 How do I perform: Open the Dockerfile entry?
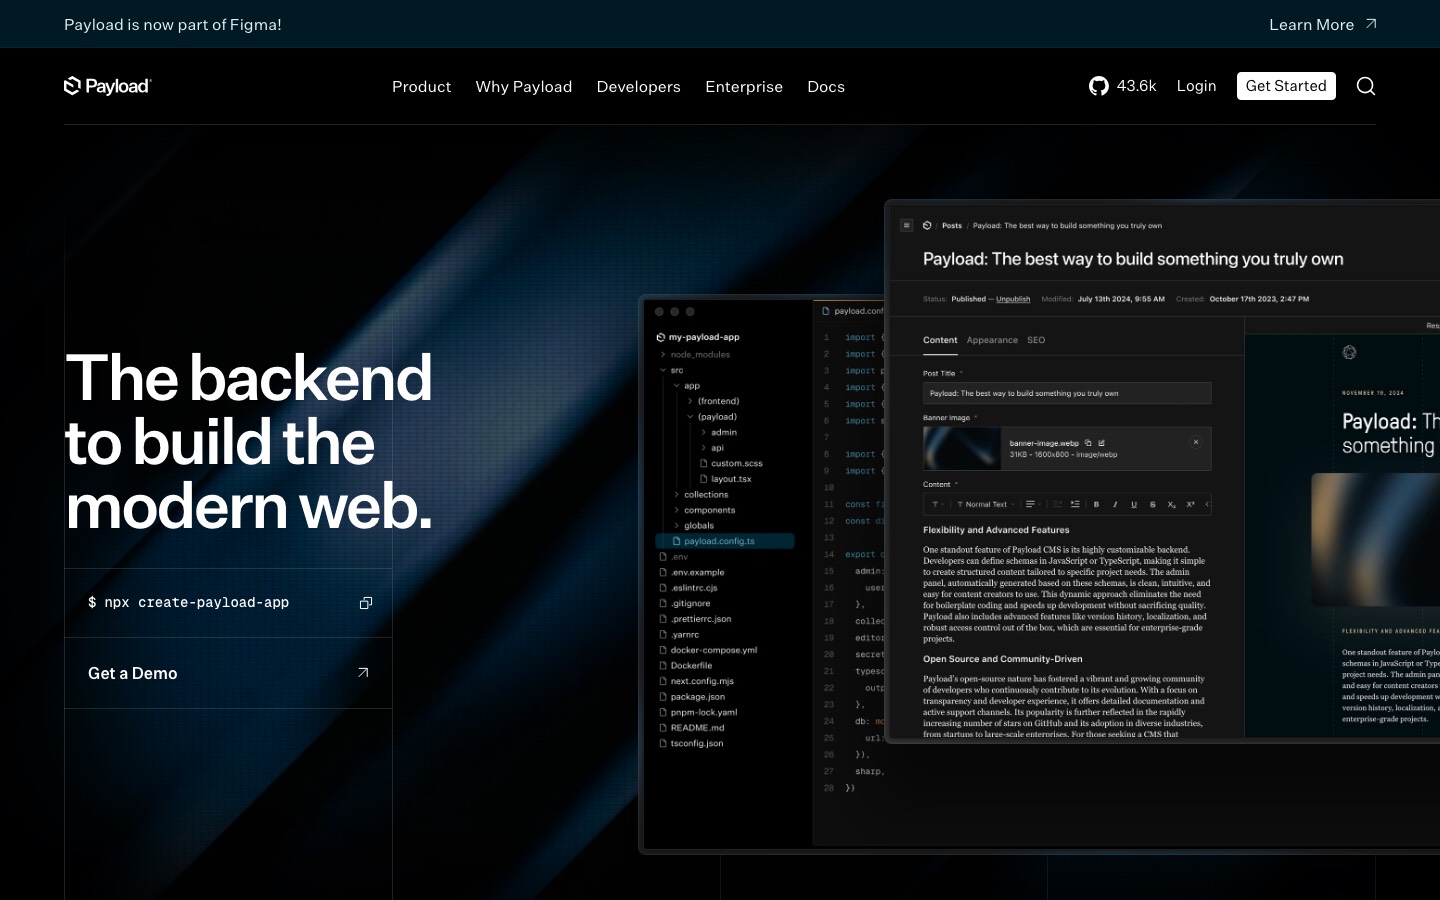(686, 666)
